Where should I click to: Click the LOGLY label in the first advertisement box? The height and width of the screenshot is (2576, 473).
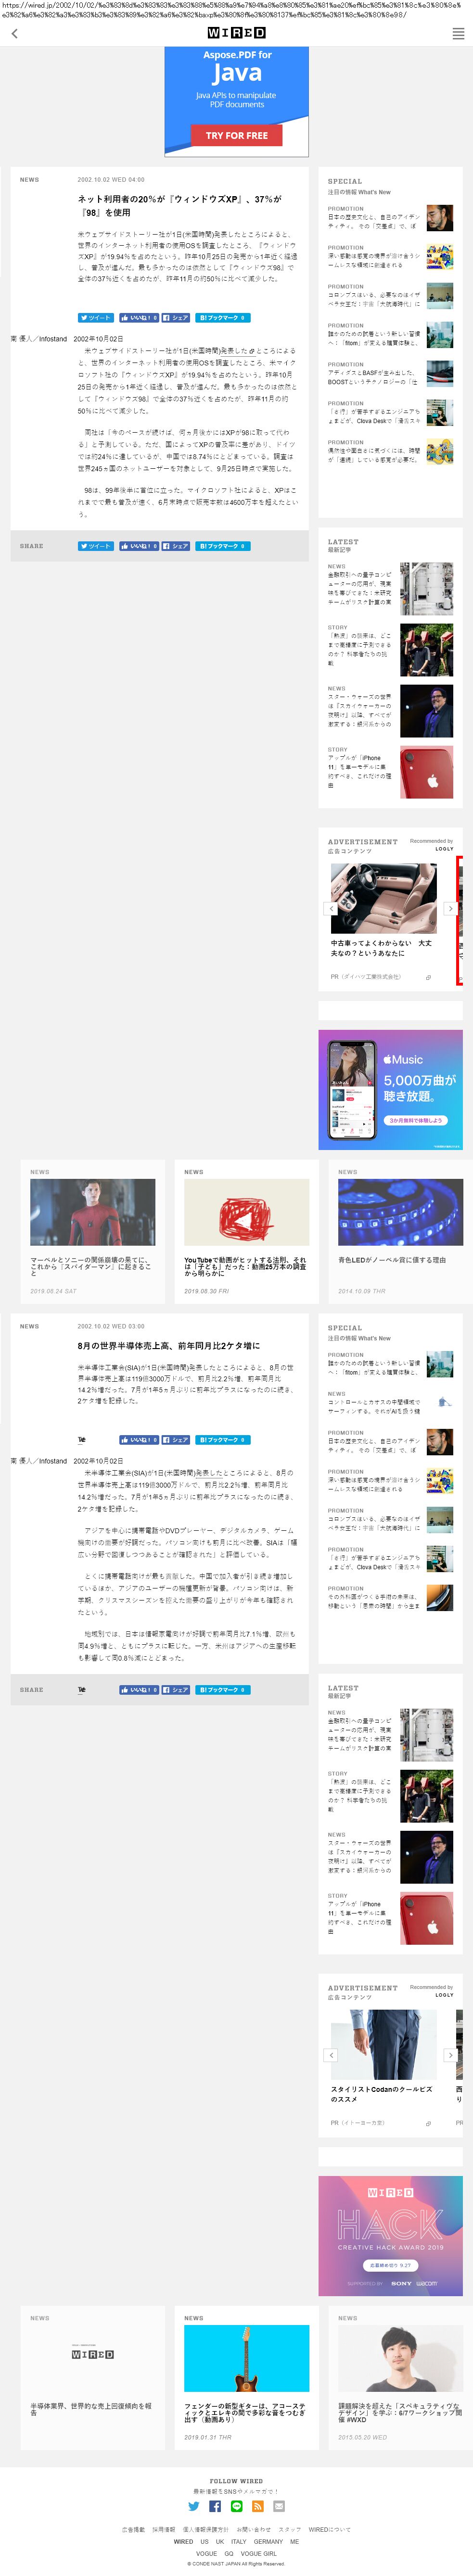click(x=444, y=849)
